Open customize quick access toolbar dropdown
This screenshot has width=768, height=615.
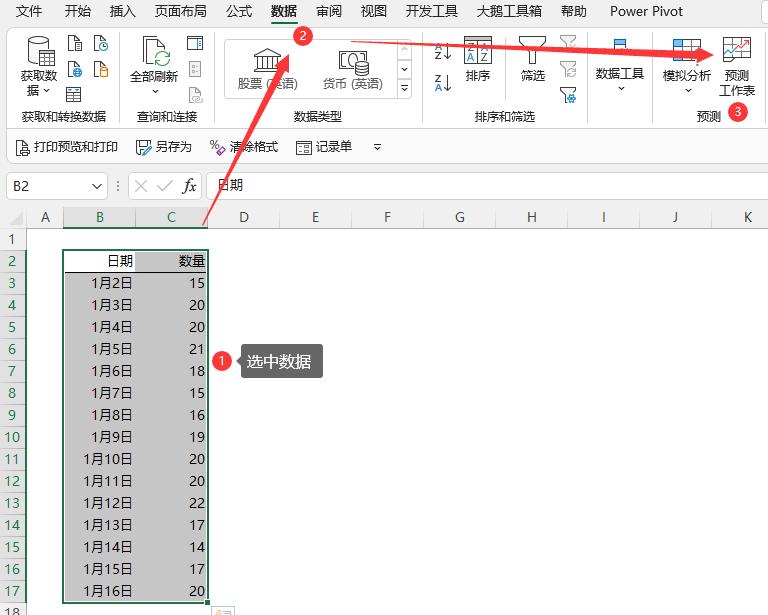coord(377,147)
